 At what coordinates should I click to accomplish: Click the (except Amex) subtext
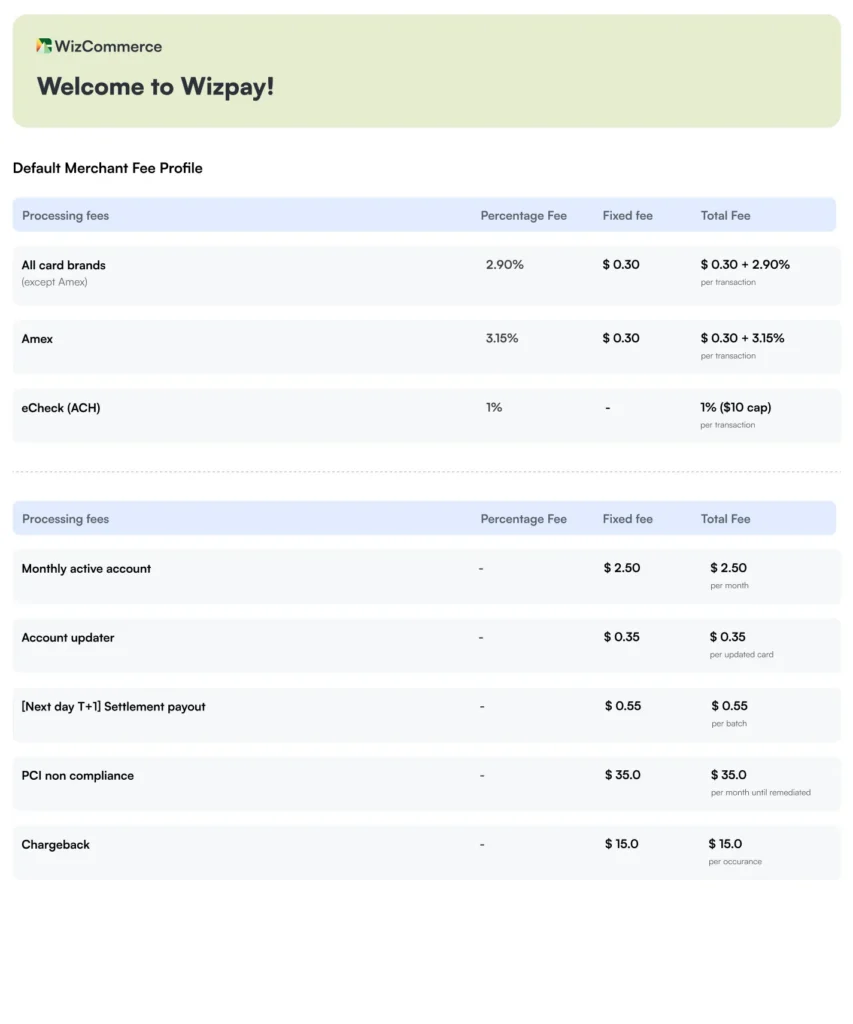point(54,282)
